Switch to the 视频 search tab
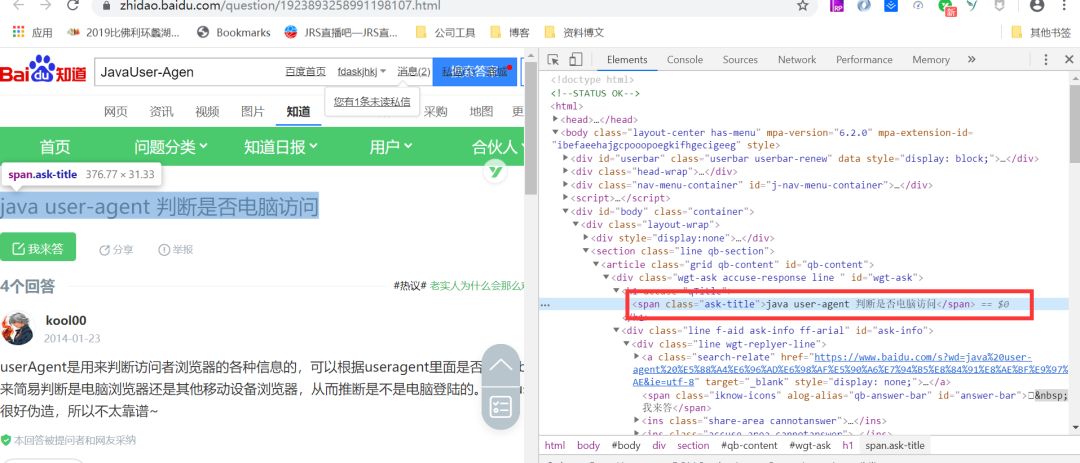Screen dimensions: 1080x463 [x=207, y=112]
